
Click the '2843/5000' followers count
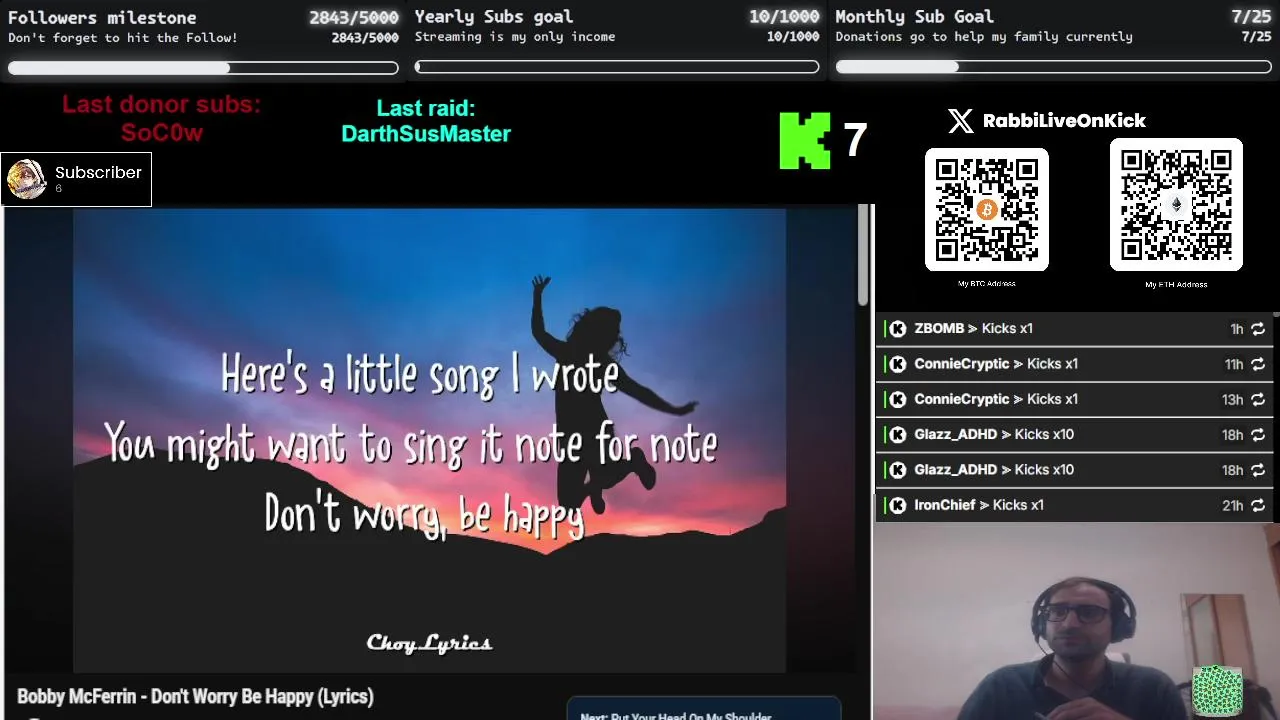354,17
